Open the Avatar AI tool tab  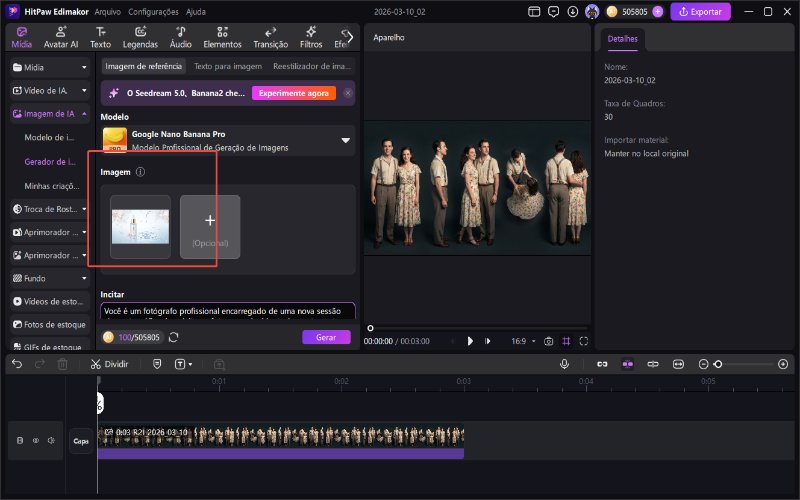pyautogui.click(x=61, y=37)
